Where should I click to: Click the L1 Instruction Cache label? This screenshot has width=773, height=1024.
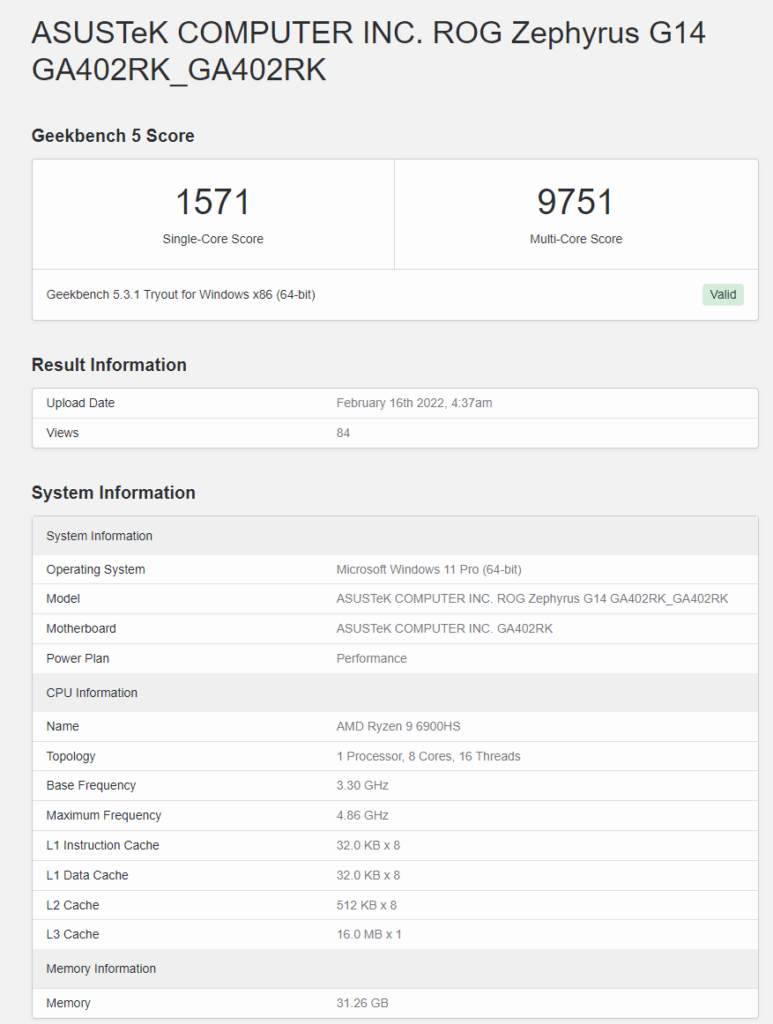coord(103,846)
